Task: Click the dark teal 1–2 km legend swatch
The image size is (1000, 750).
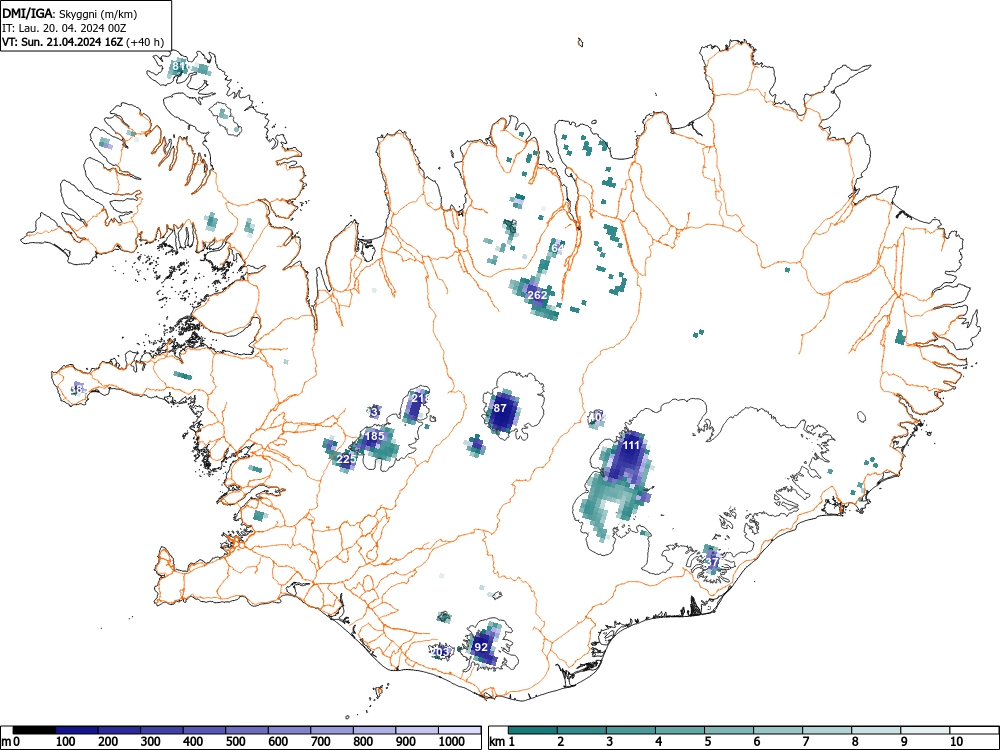Action: point(533,730)
